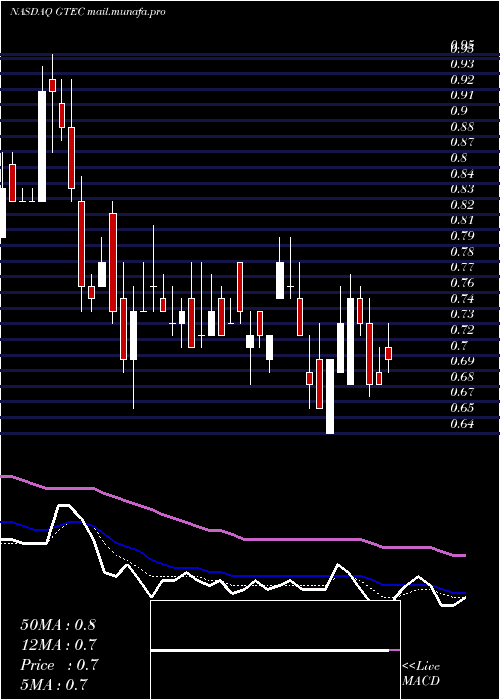Viewport: 500px width, 700px height.
Task: Click the 0.78 price axis label
Action: [462, 251]
